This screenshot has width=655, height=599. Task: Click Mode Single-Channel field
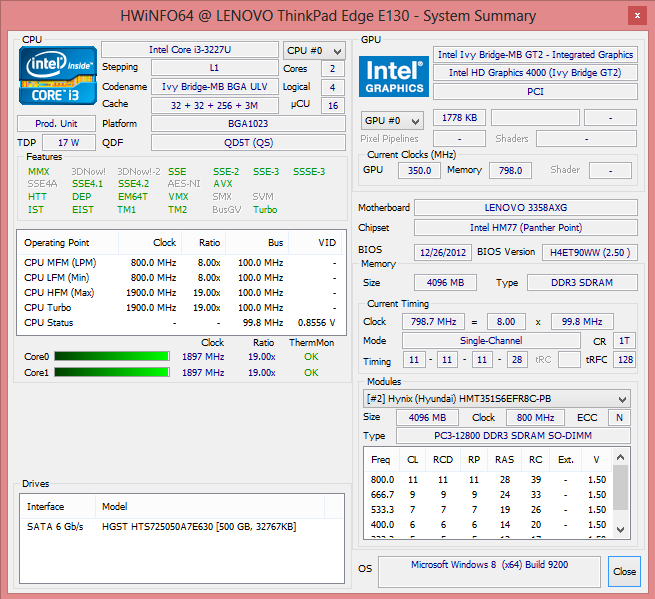coord(491,341)
